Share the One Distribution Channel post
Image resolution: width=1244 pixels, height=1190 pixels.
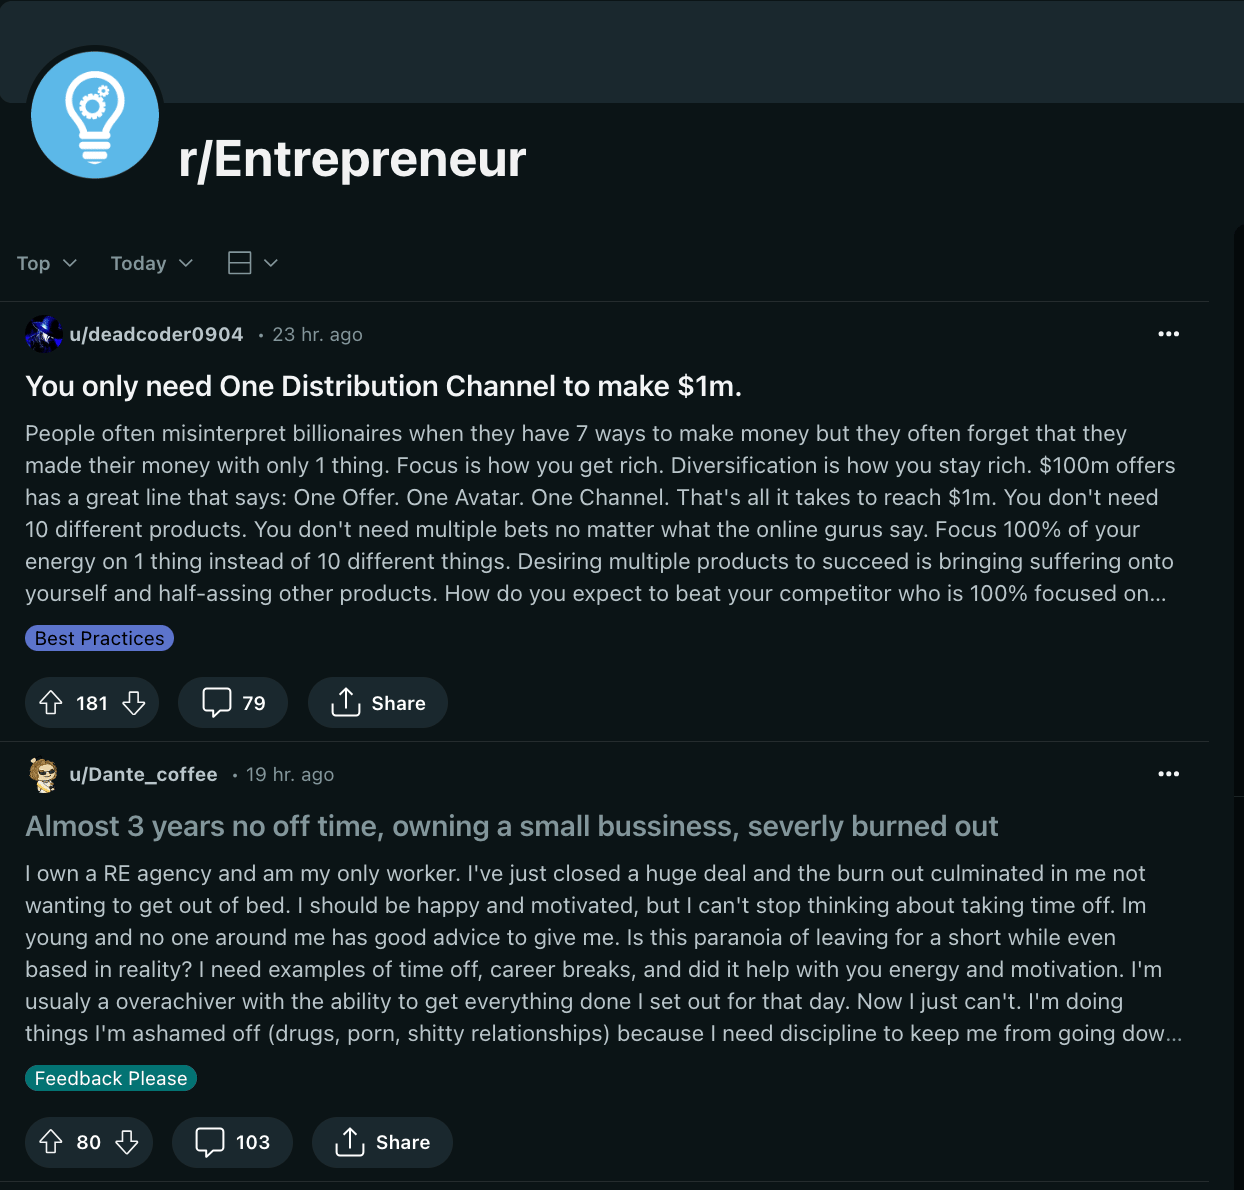[x=378, y=703]
